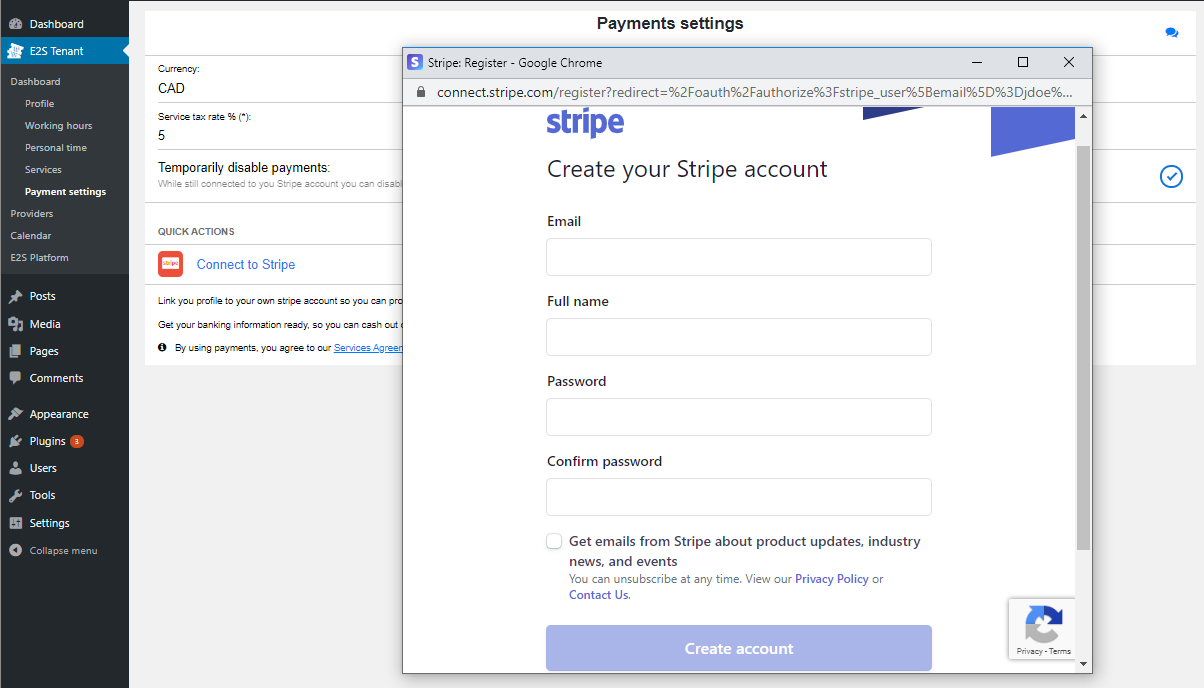Click the padlock icon in the address bar
The width and height of the screenshot is (1204, 688).
(421, 92)
